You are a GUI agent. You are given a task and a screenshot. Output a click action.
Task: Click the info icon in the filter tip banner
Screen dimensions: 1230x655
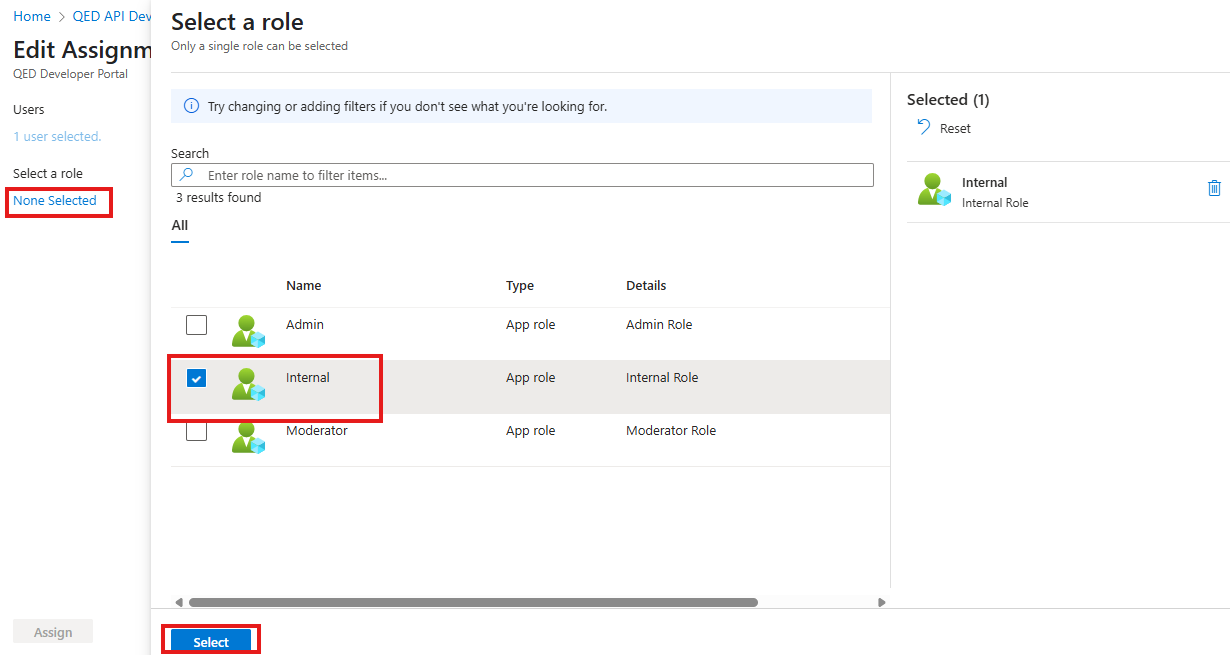point(192,106)
